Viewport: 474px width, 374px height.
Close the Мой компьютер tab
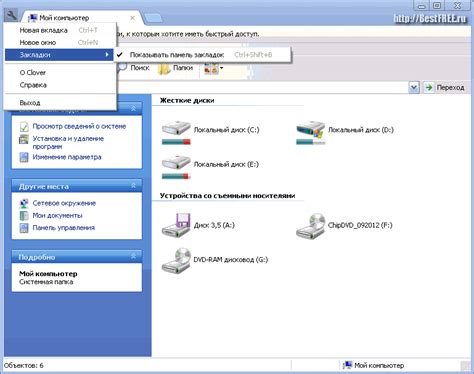click(132, 18)
